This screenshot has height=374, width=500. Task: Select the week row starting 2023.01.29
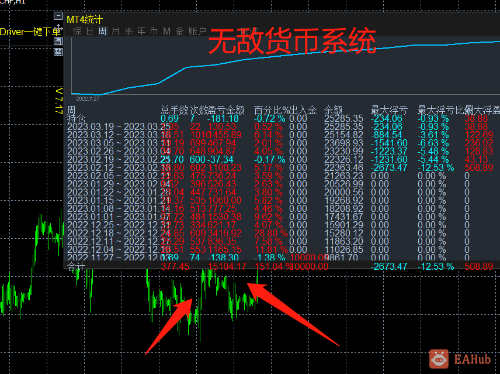(282, 184)
